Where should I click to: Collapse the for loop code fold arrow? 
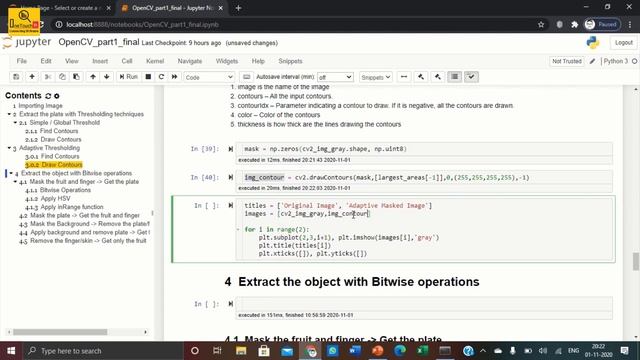click(238, 229)
